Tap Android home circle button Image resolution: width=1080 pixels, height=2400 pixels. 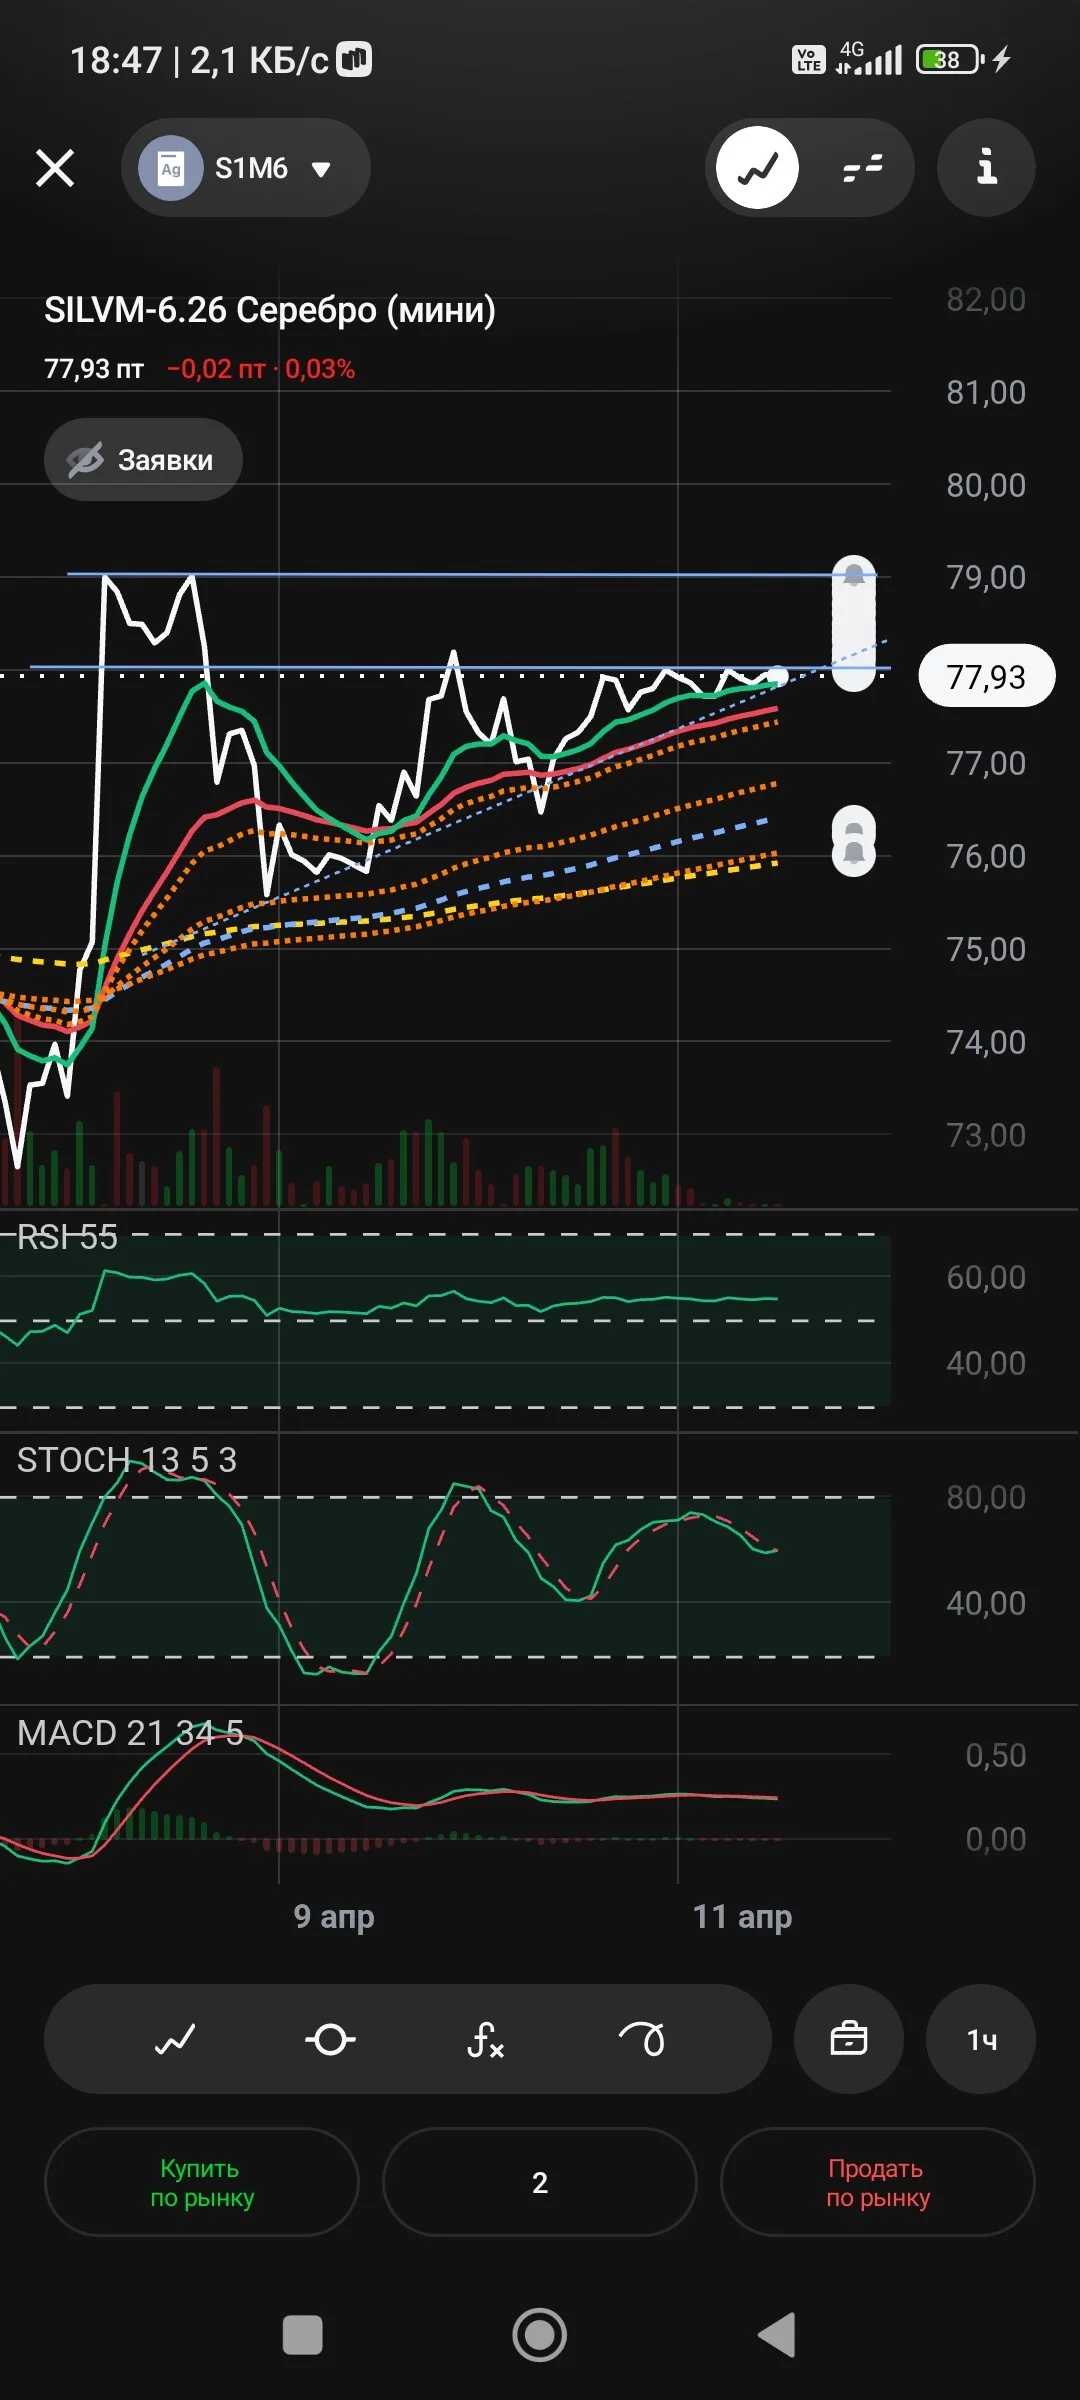click(540, 2335)
